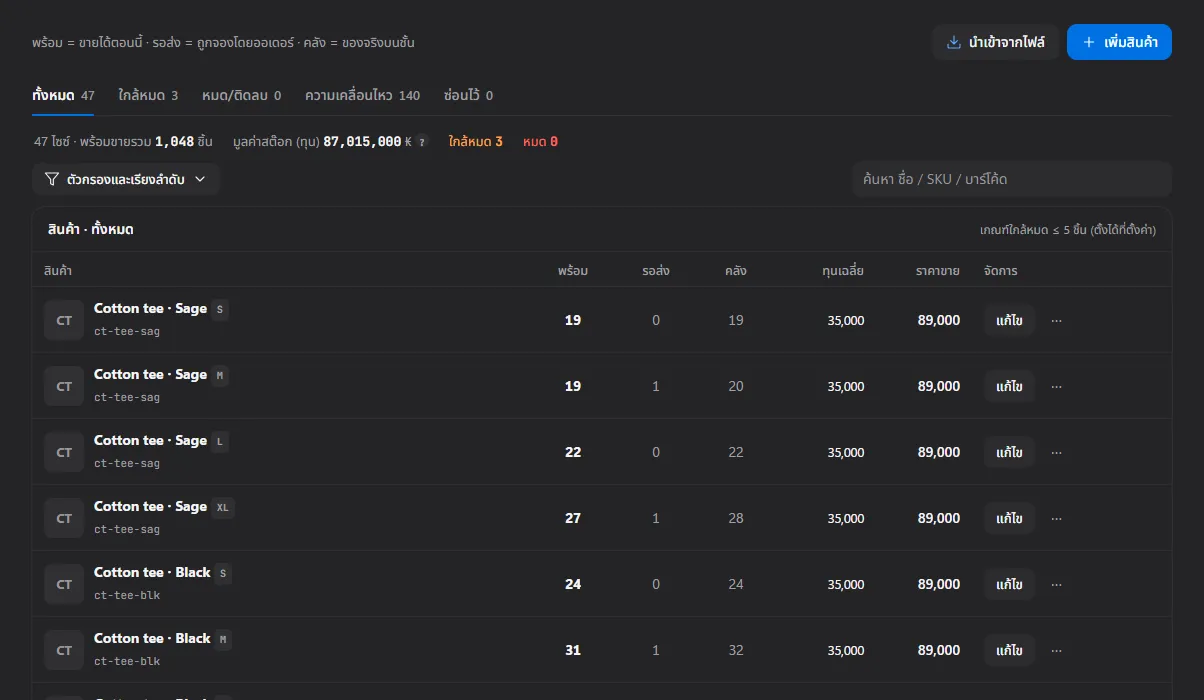1204x700 pixels.
Task: Click the นำเข้าจากไฟล์ import button
Action: pos(995,43)
